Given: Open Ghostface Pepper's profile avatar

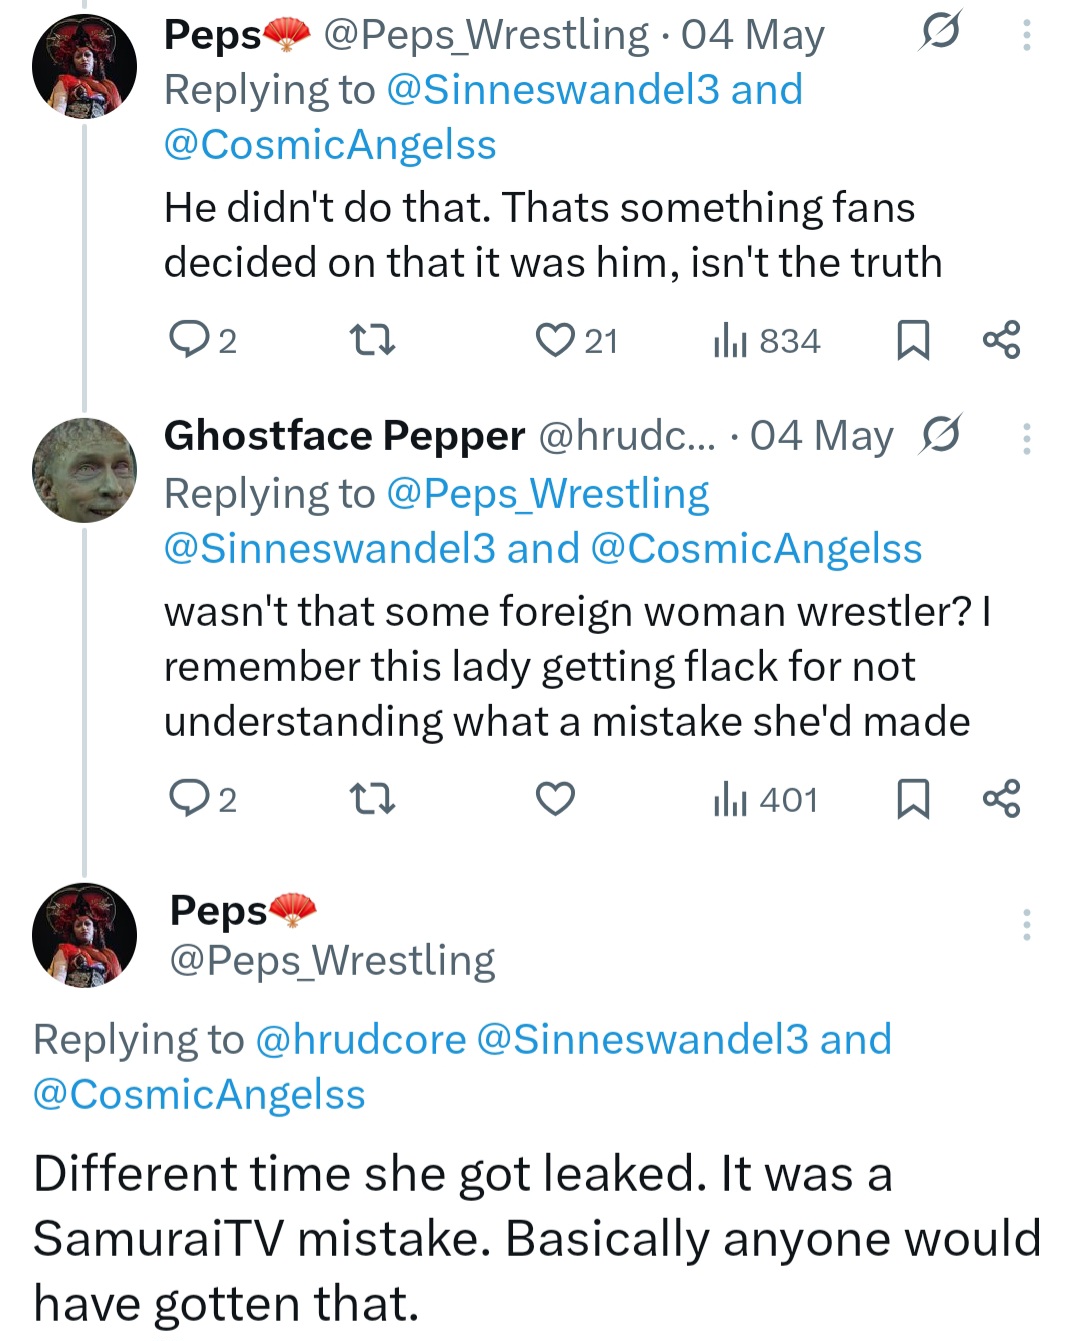Looking at the screenshot, I should 84,470.
